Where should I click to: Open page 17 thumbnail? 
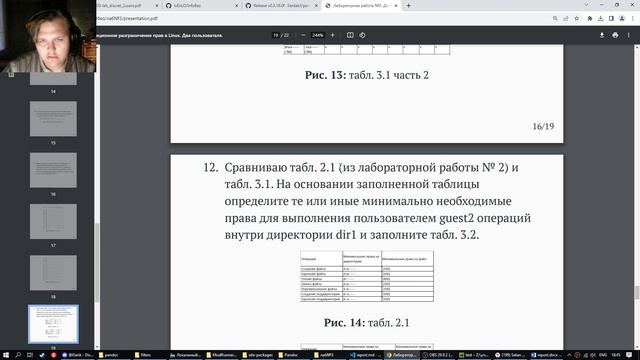pyautogui.click(x=53, y=221)
